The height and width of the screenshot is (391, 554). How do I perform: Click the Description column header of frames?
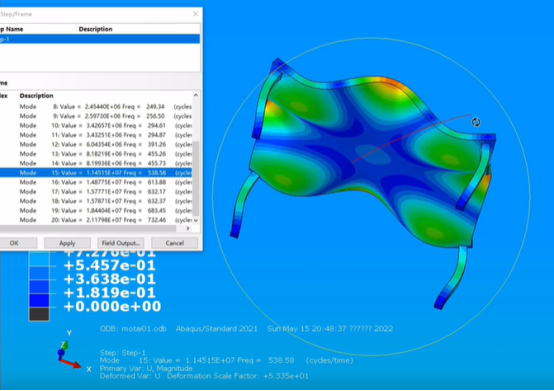36,96
